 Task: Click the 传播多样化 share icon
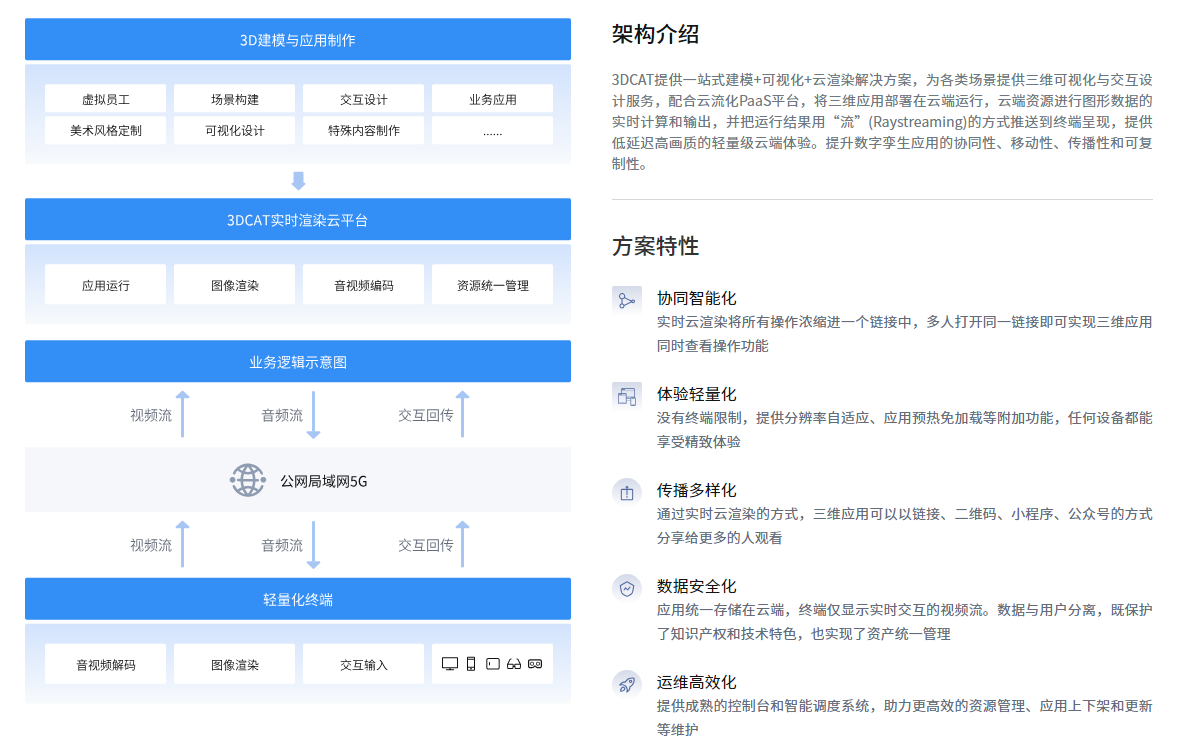(627, 491)
